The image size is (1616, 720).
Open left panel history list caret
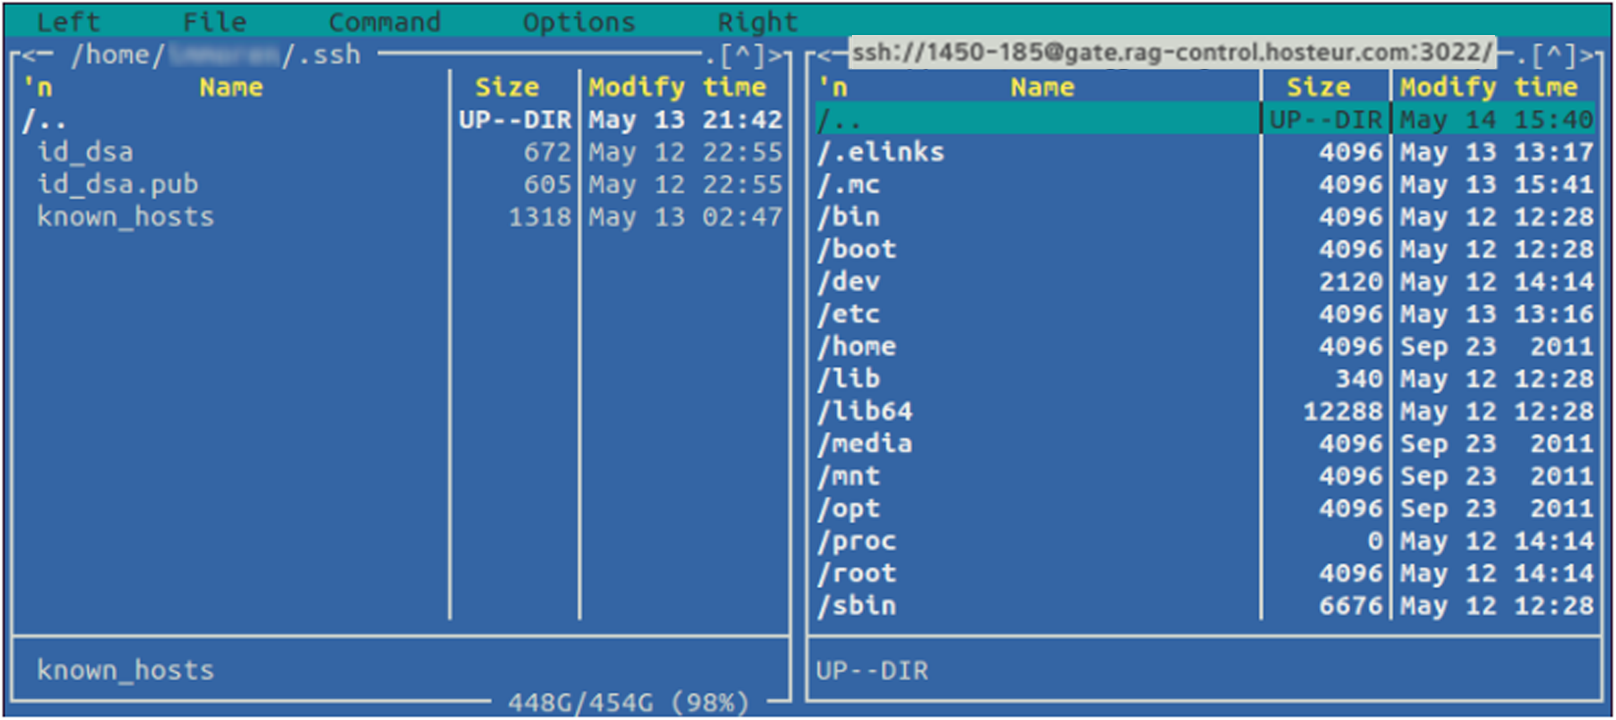pos(742,55)
